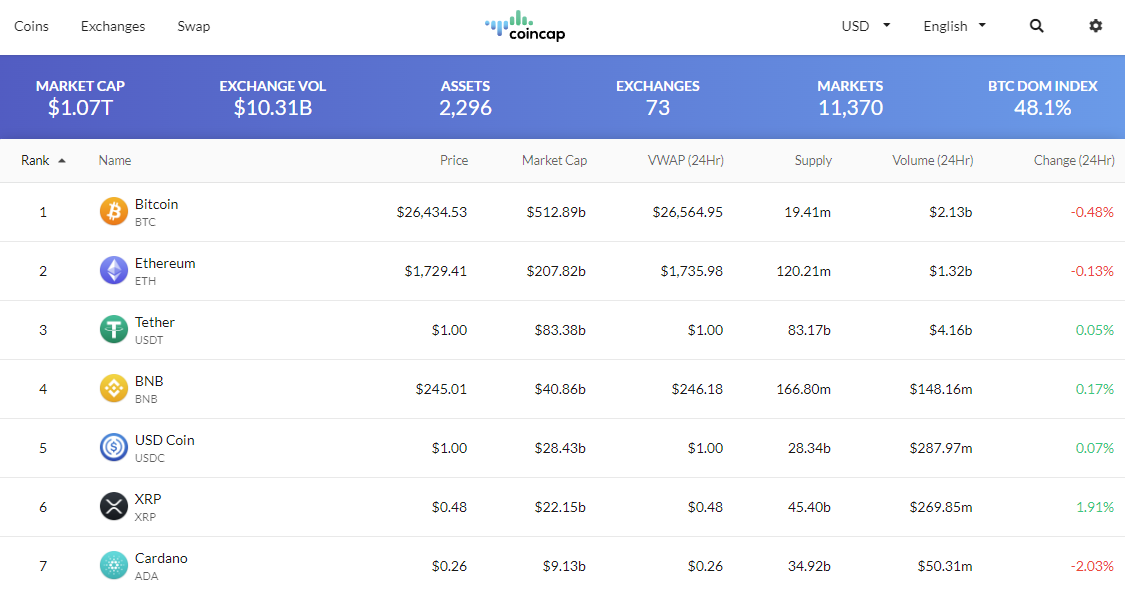This screenshot has width=1125, height=593.
Task: Click Bitcoin VWAP $26,564.95
Action: click(x=687, y=212)
